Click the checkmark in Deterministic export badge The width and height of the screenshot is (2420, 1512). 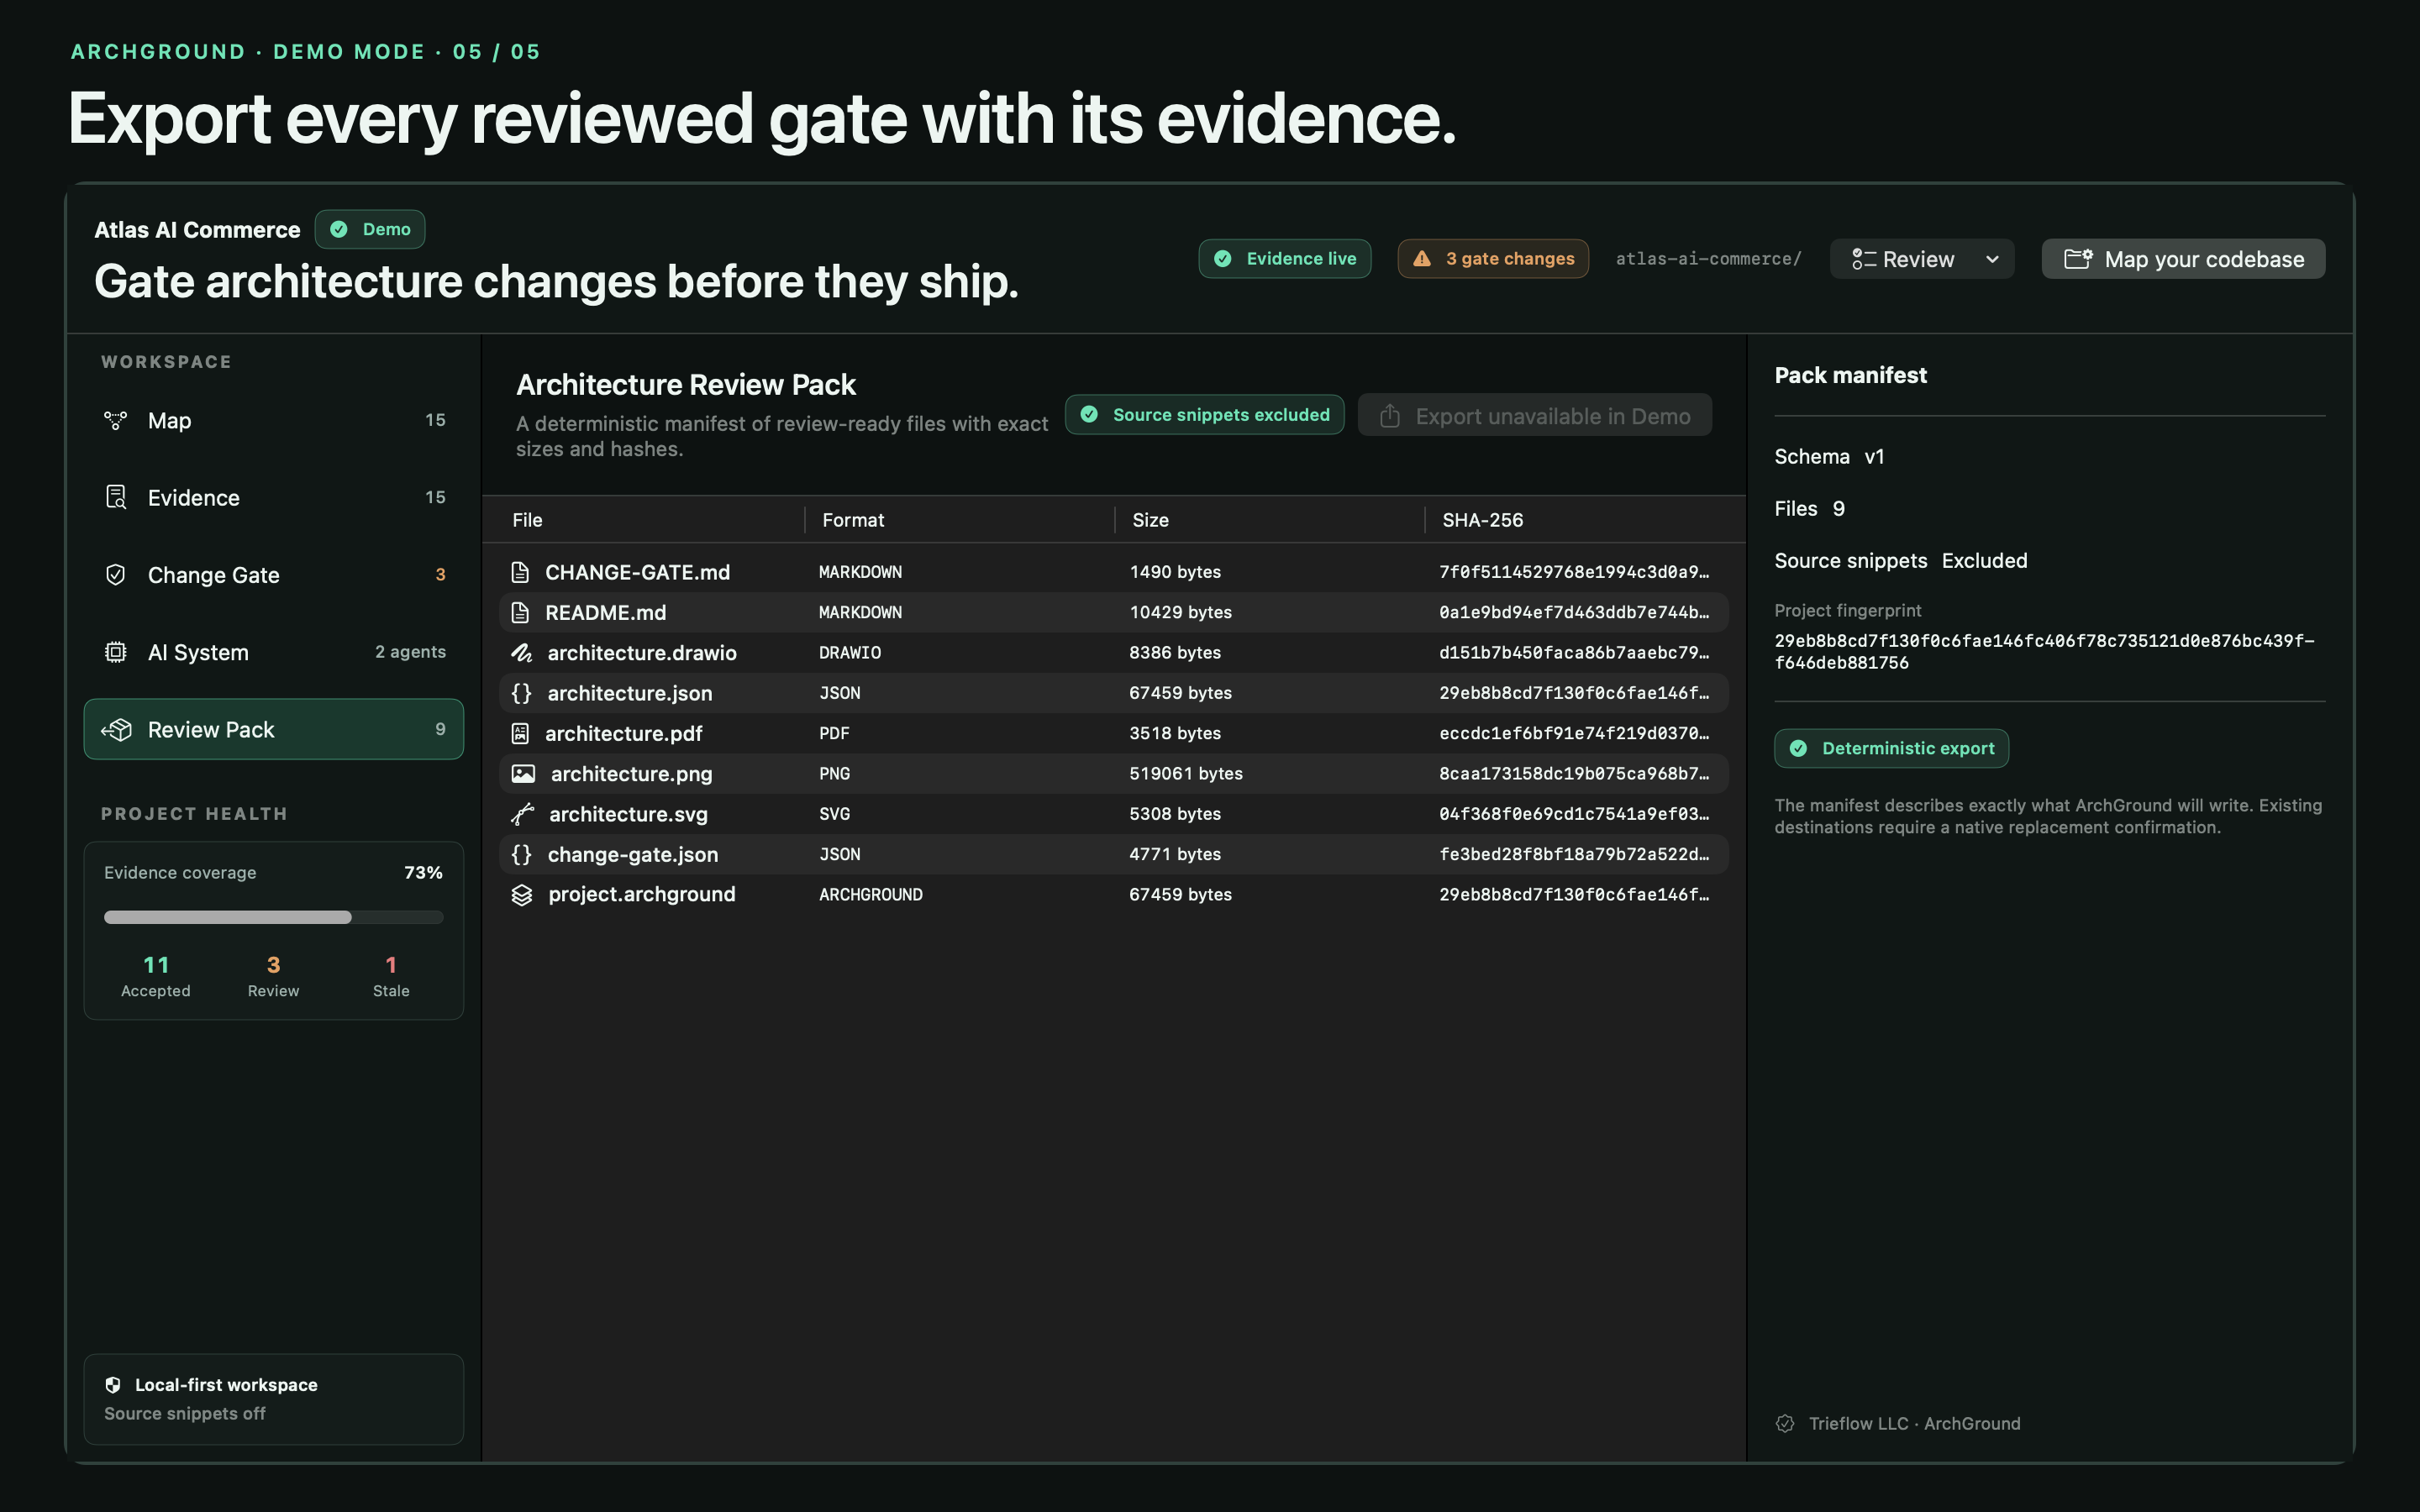(x=1798, y=748)
